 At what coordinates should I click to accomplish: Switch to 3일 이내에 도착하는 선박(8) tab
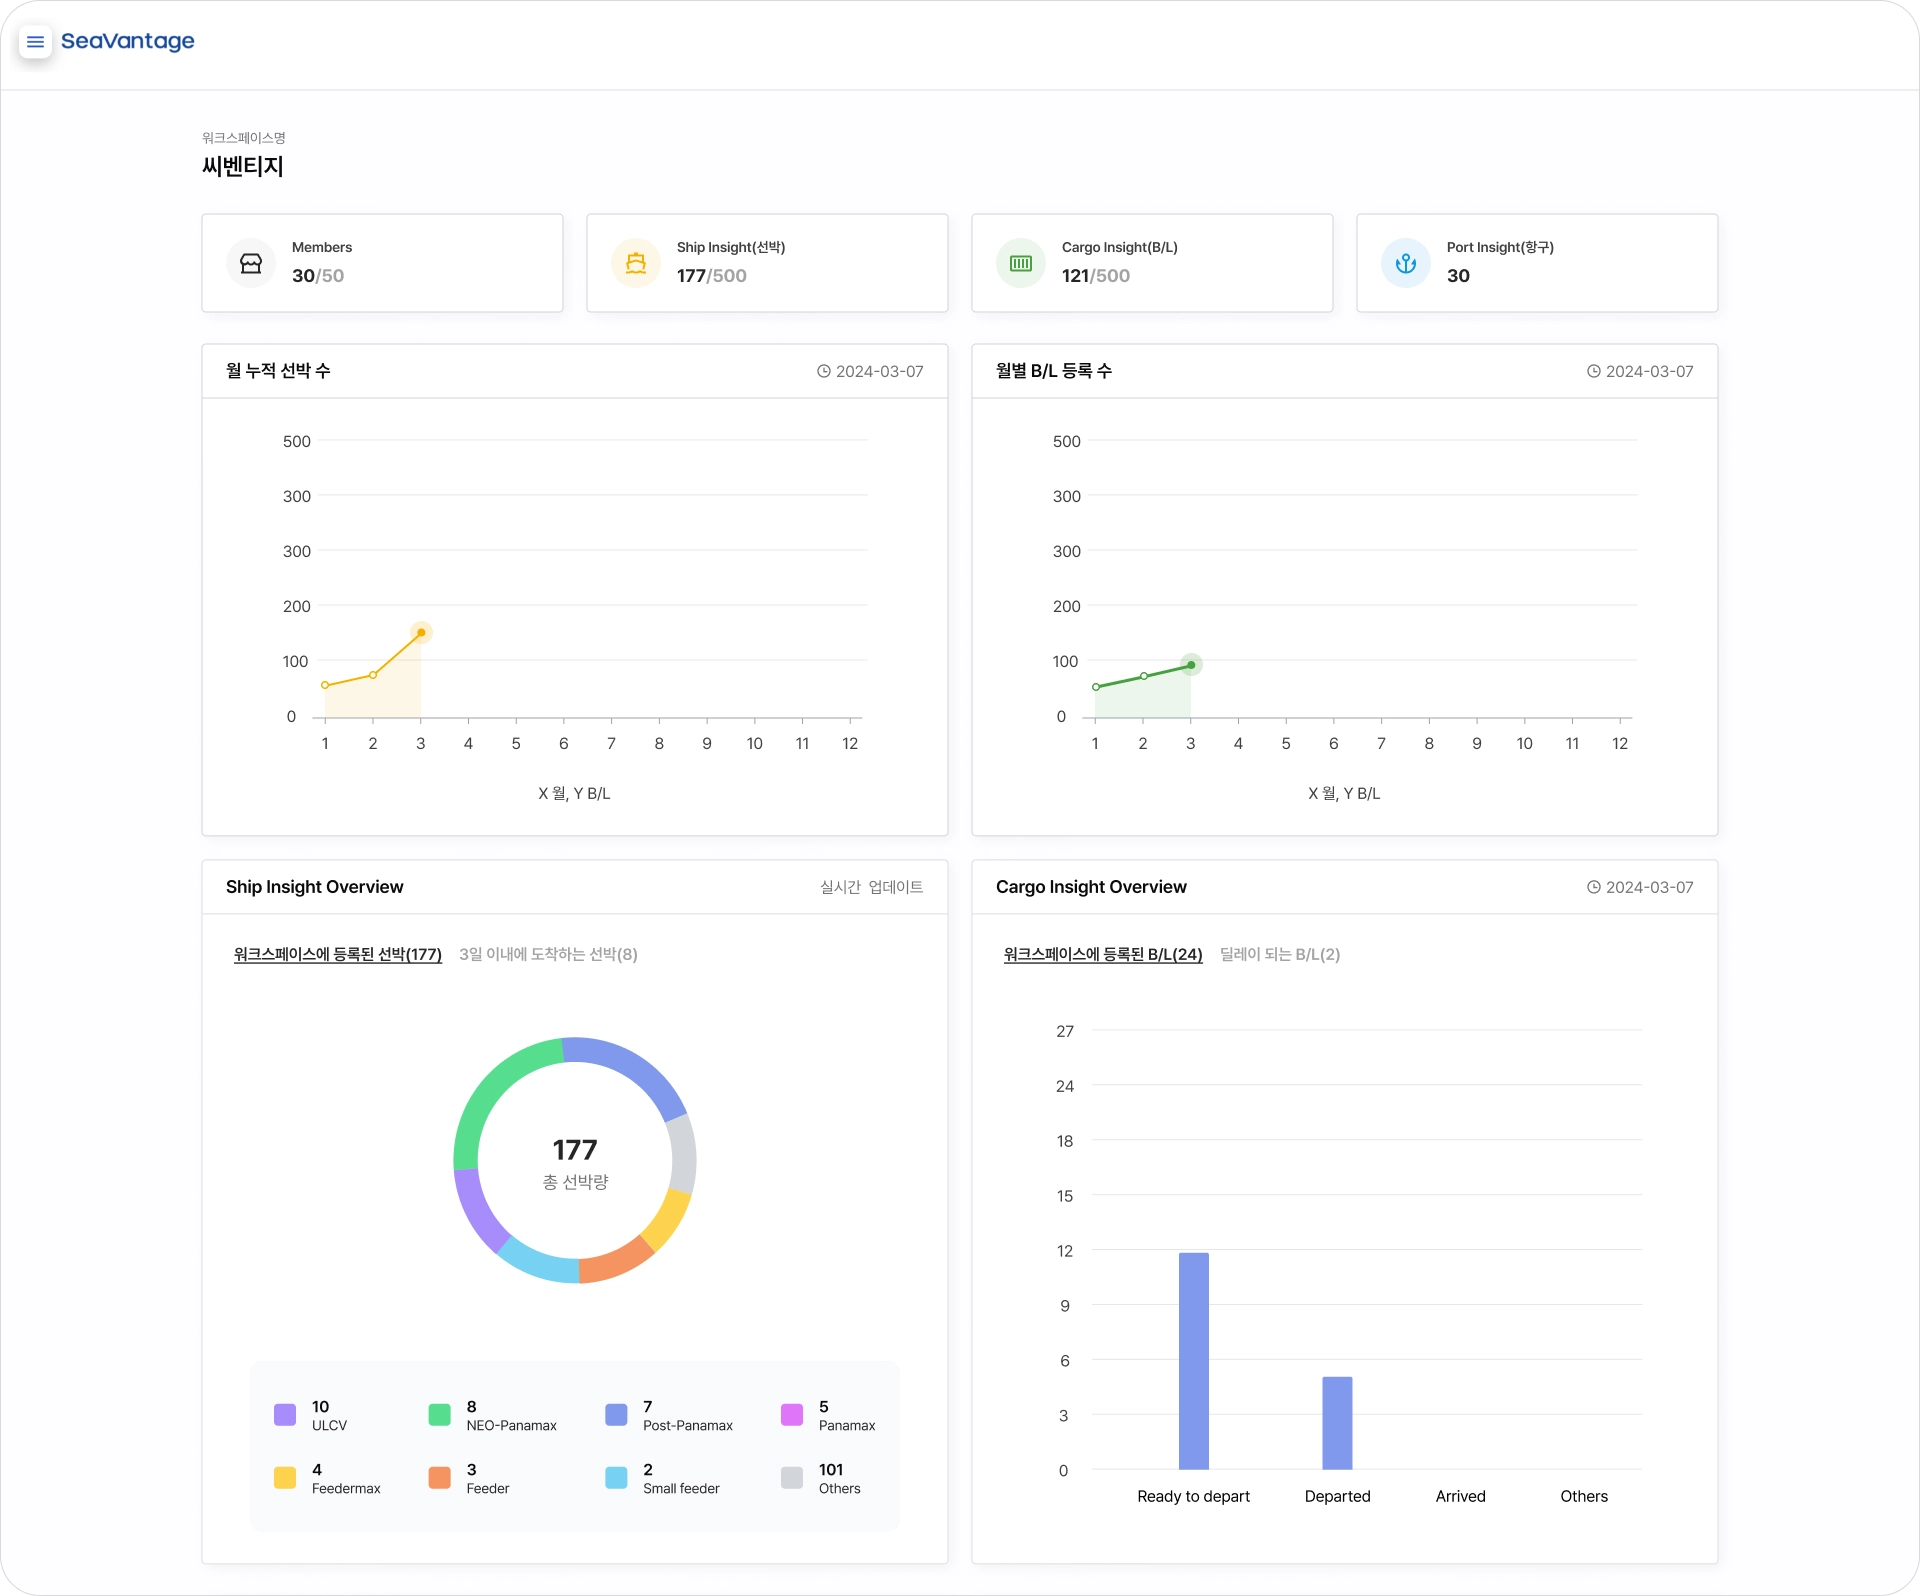point(548,954)
